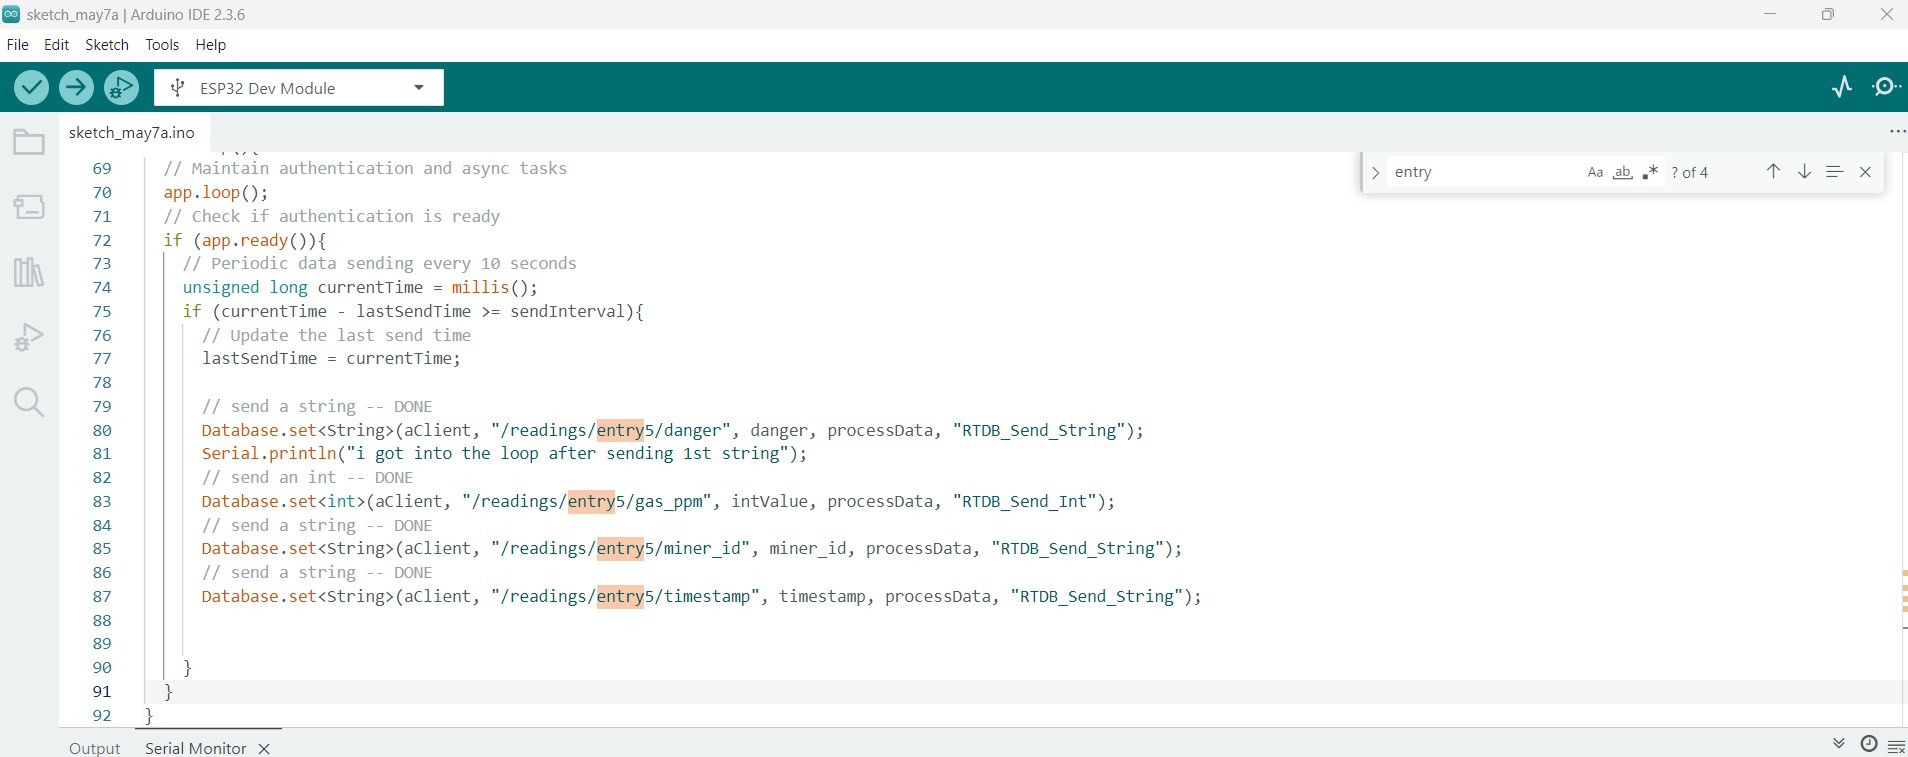The height and width of the screenshot is (757, 1908).
Task: Click the Verify sketch checkmark button
Action: click(32, 88)
